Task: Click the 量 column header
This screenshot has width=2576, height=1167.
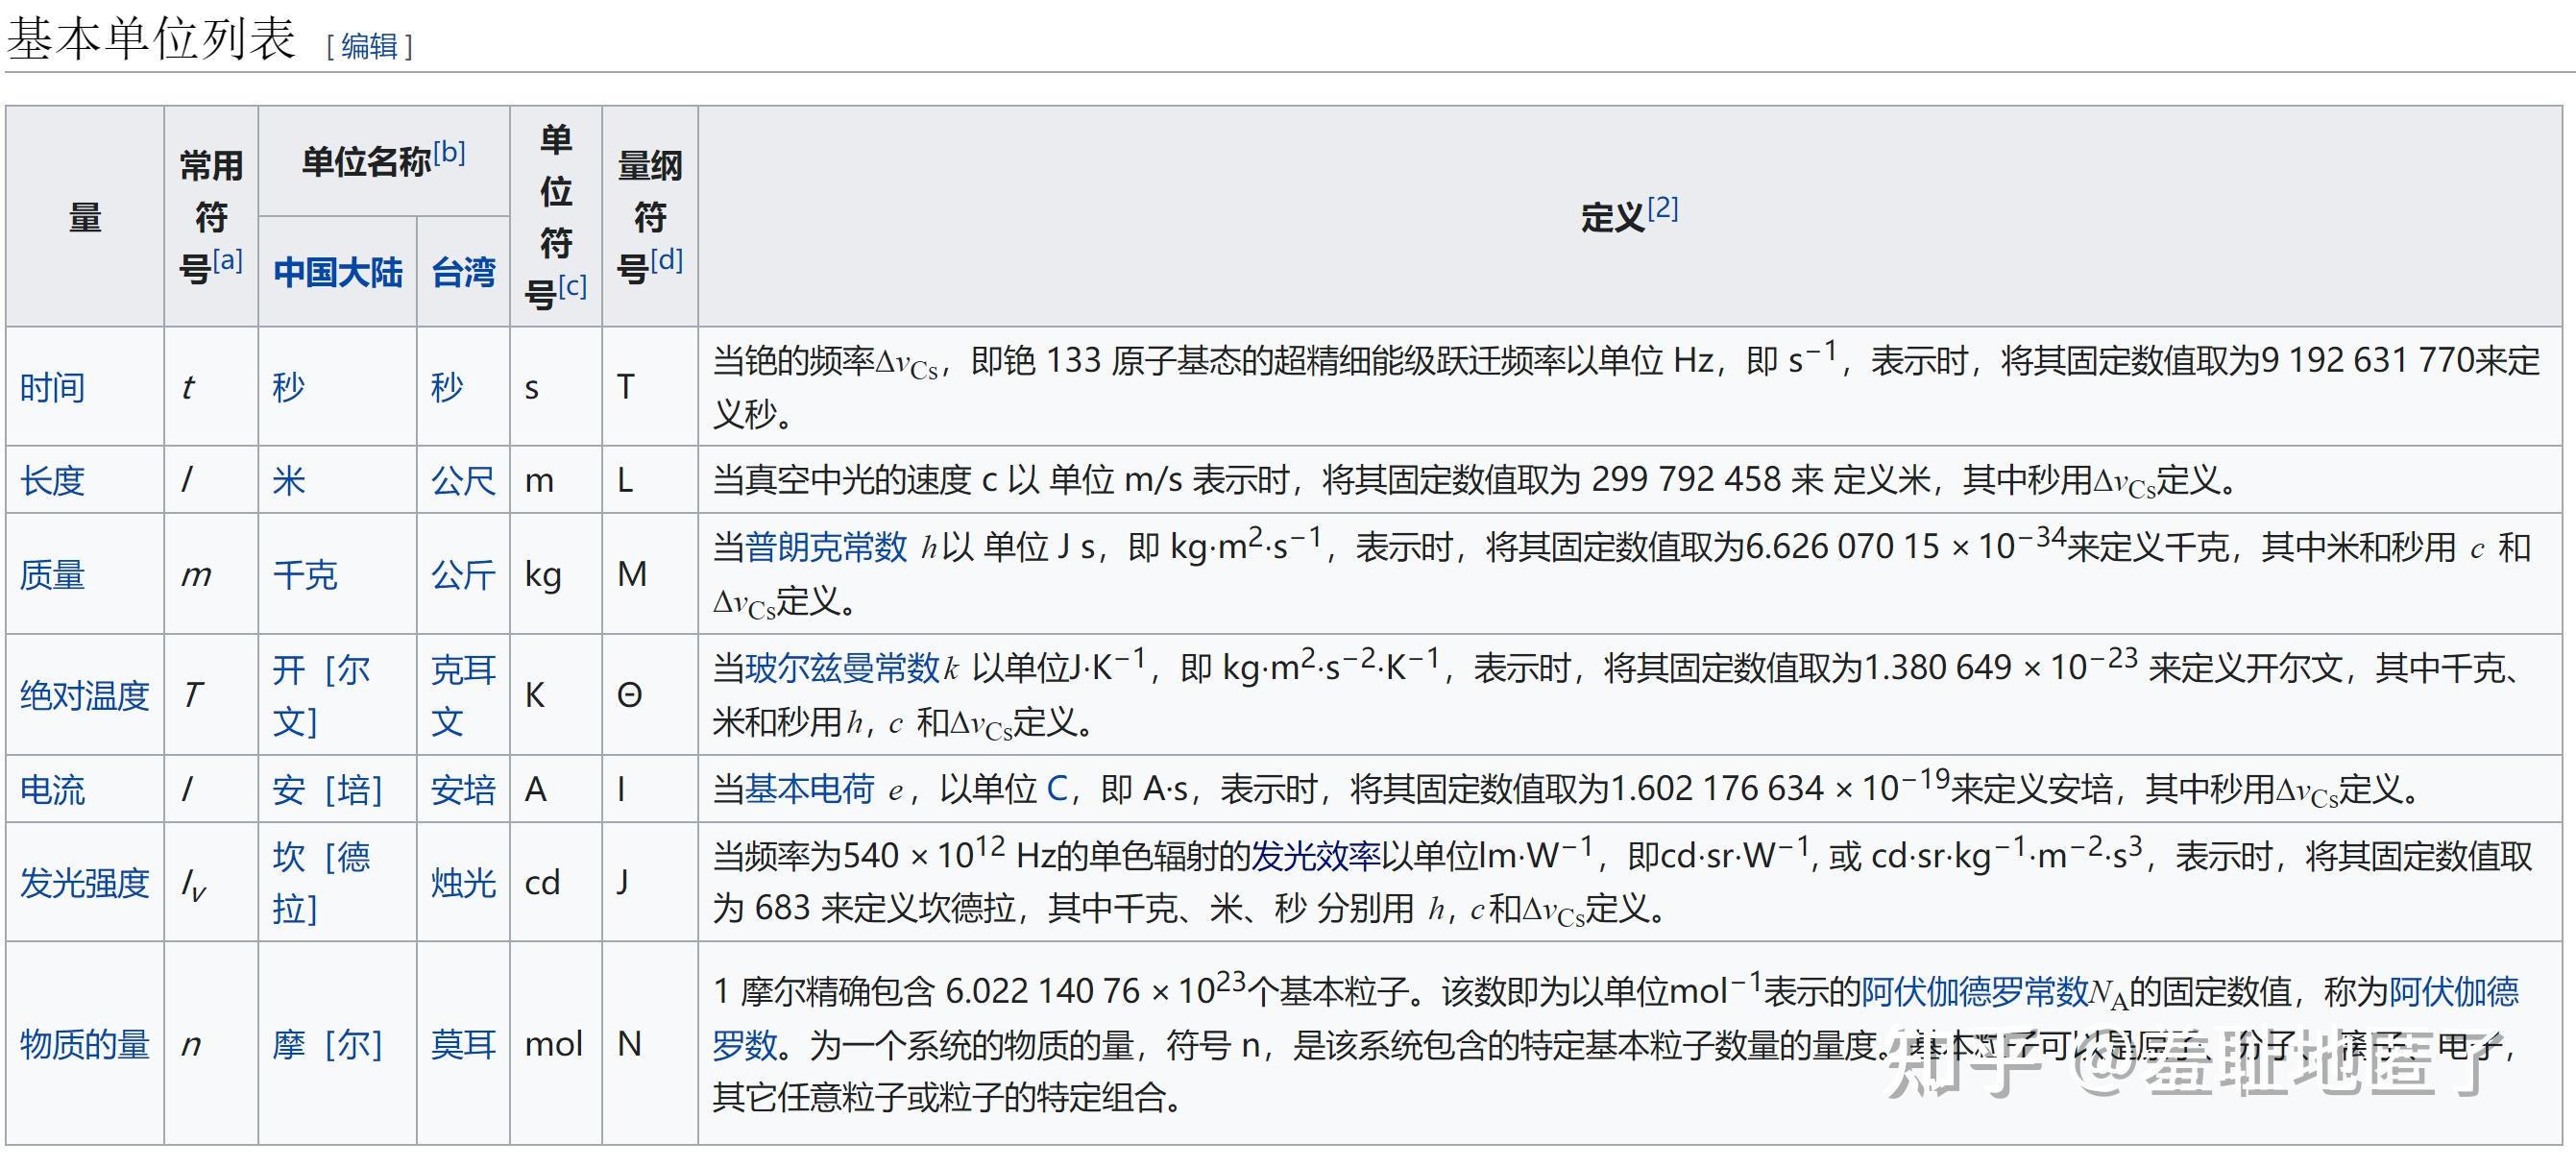Action: click(x=85, y=217)
